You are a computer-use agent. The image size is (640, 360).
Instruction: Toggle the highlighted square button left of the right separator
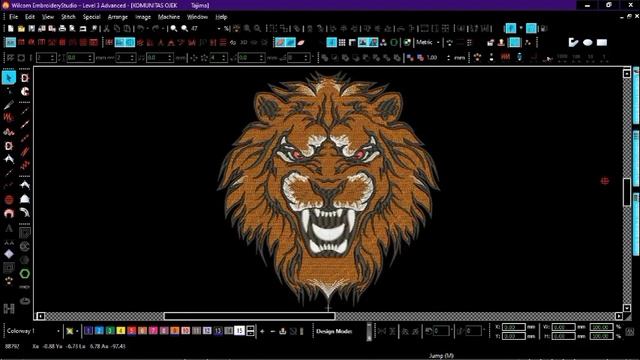pyautogui.click(x=515, y=42)
